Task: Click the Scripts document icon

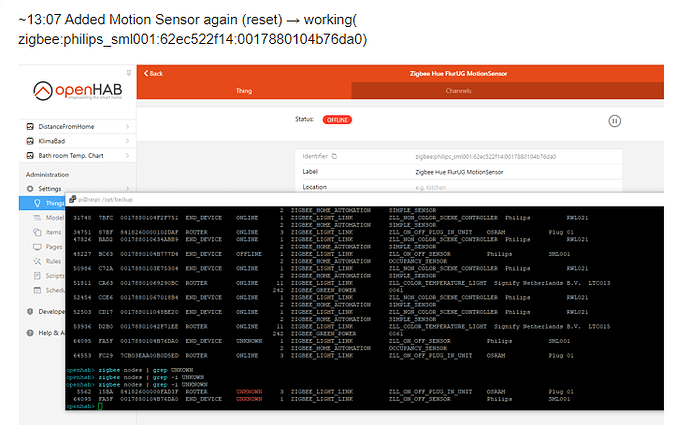Action: 37,276
